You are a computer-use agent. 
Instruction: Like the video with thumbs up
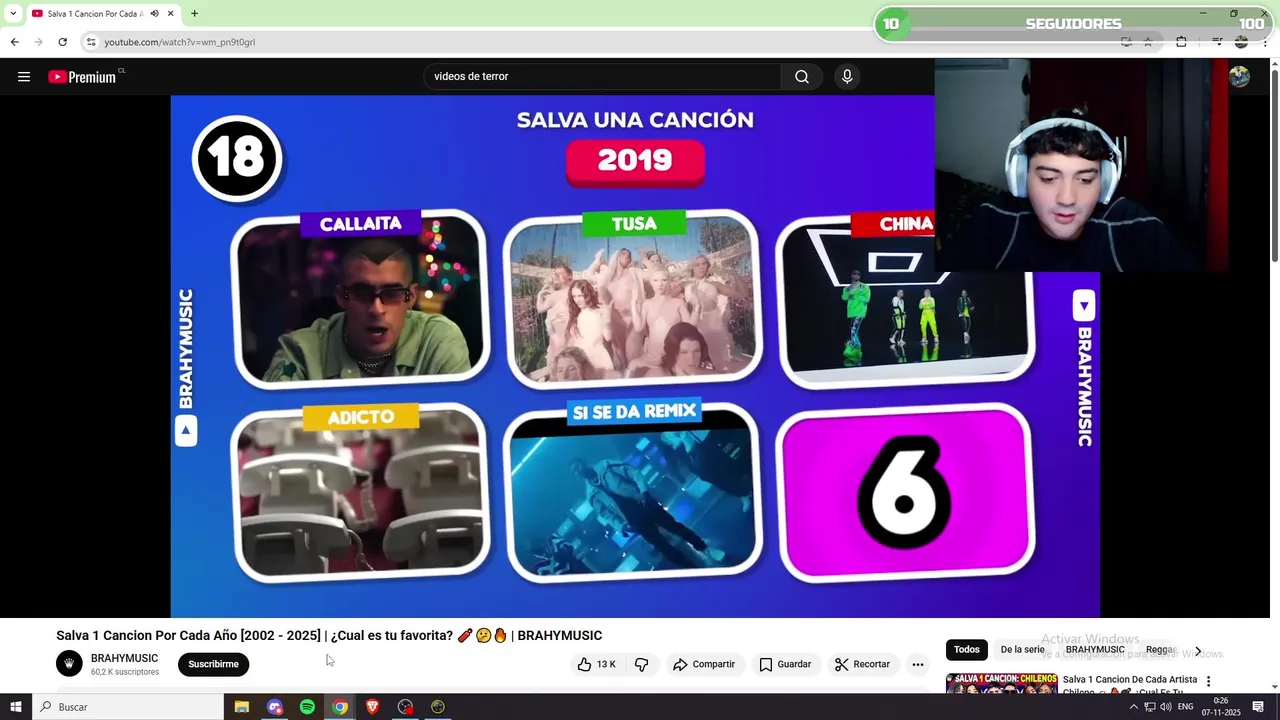pyautogui.click(x=596, y=664)
